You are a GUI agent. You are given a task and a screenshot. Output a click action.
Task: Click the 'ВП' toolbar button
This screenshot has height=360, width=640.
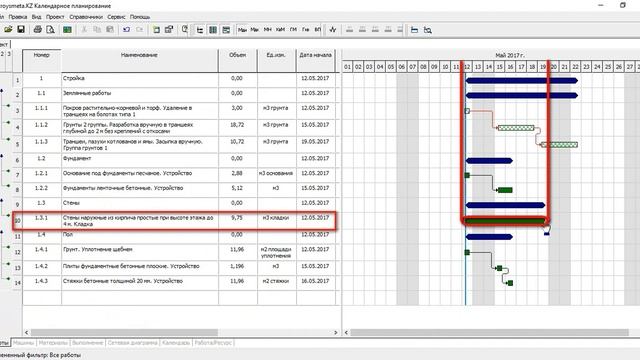tap(318, 30)
